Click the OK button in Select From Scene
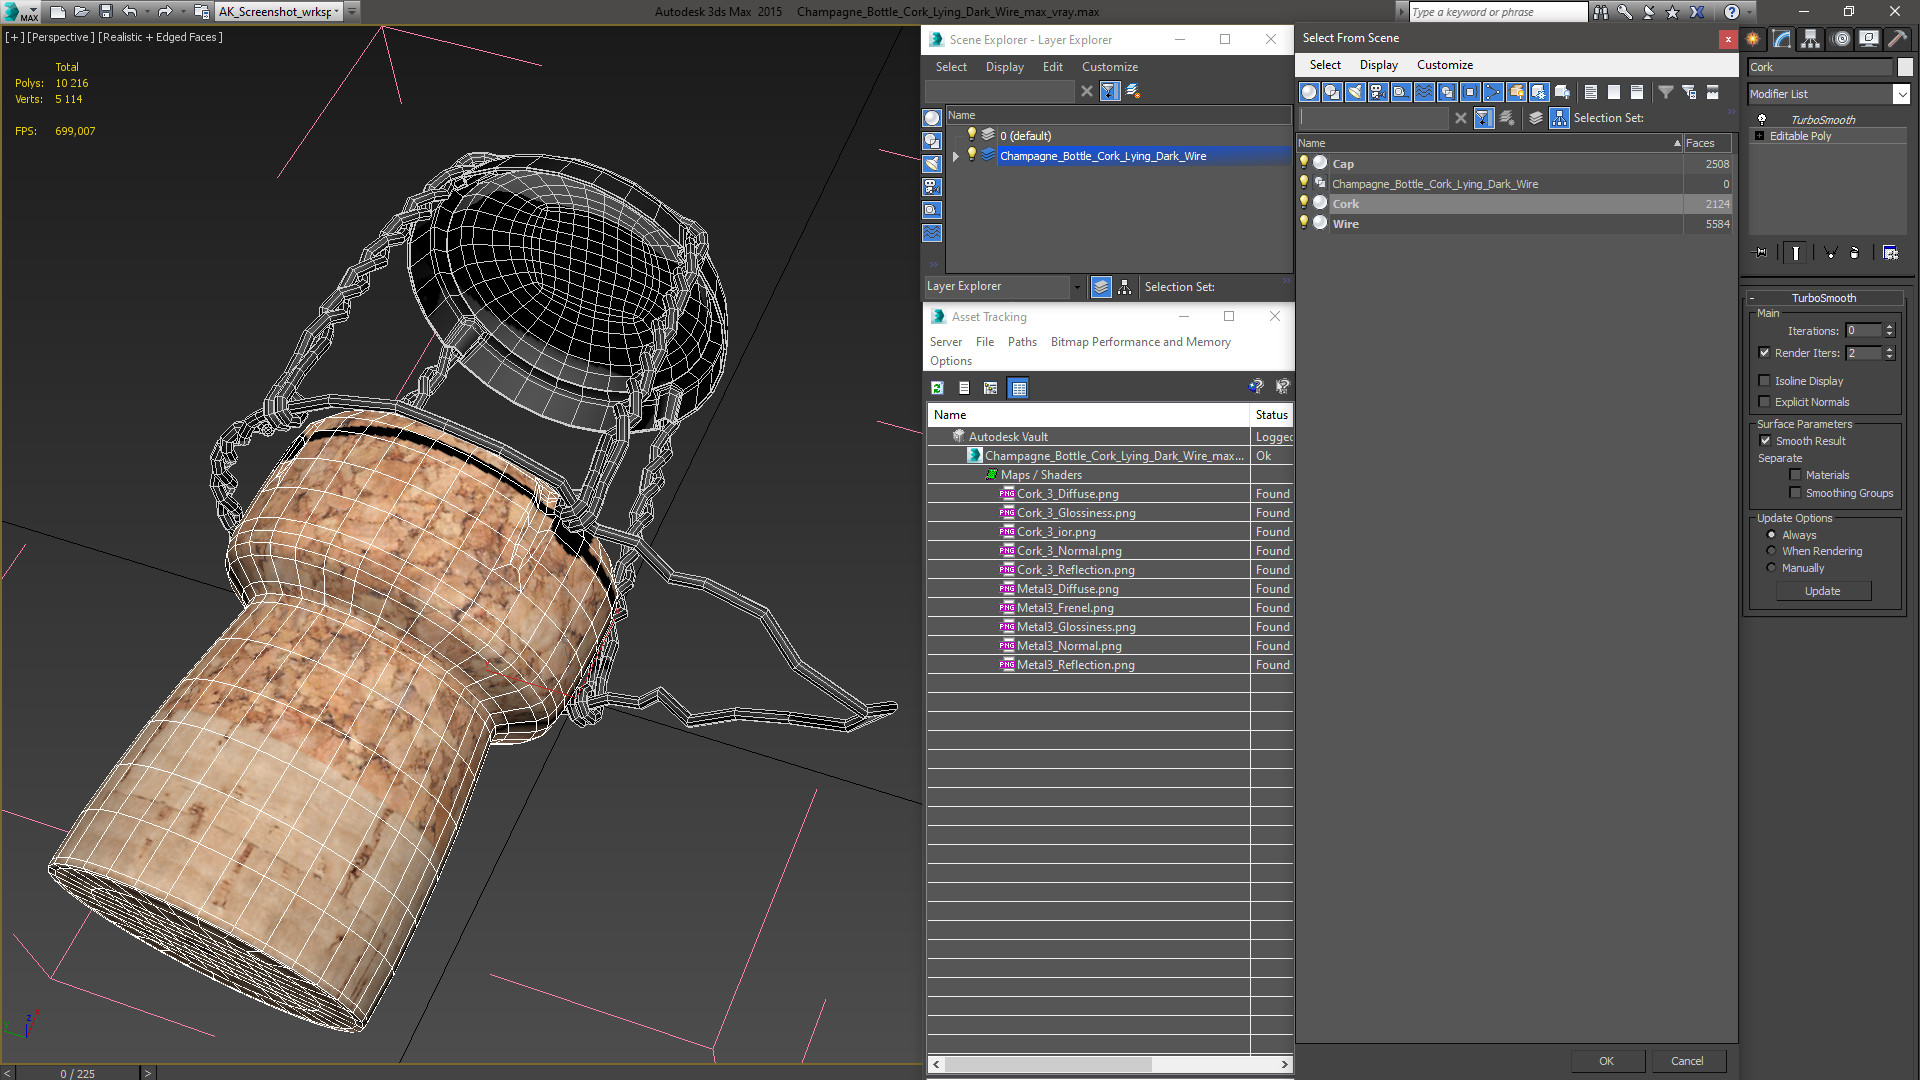 1606,1061
